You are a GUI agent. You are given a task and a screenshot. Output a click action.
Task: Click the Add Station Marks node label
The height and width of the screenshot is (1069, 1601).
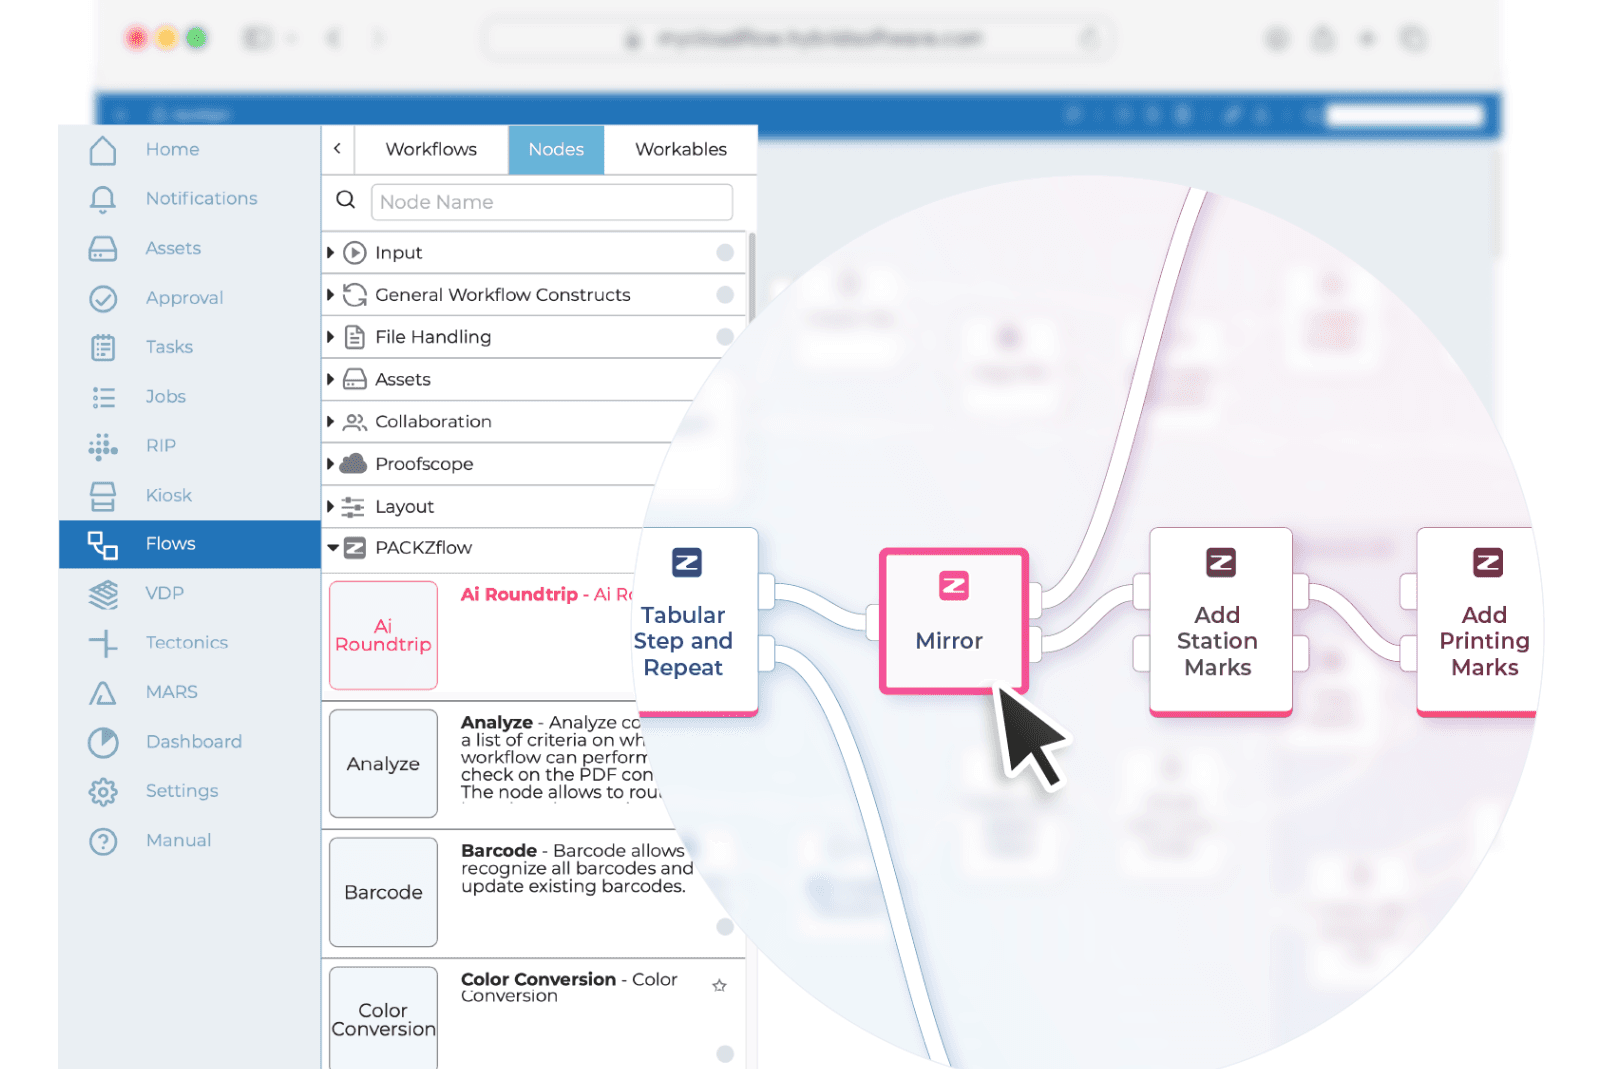coord(1217,641)
